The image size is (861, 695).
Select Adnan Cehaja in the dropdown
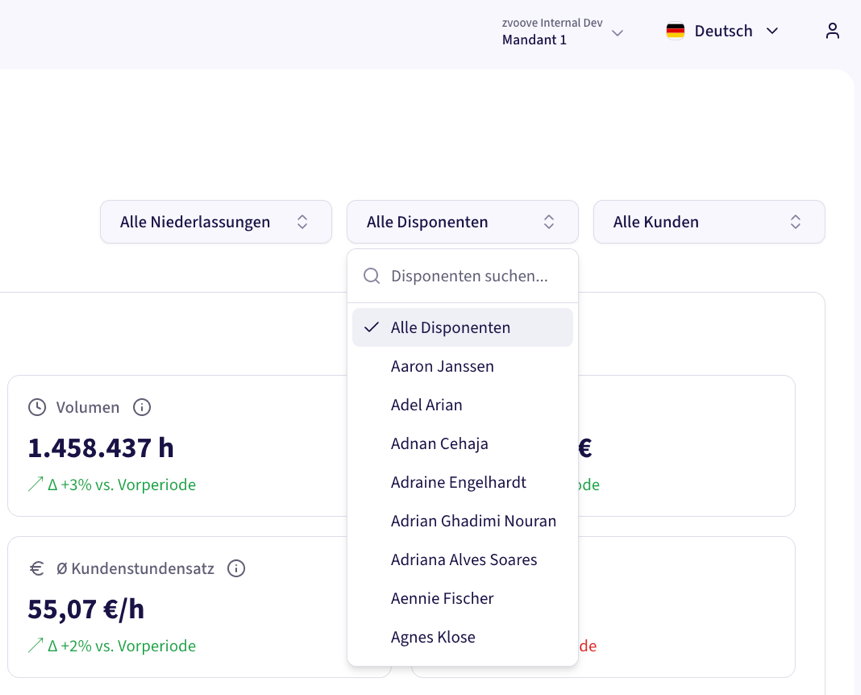coord(439,443)
